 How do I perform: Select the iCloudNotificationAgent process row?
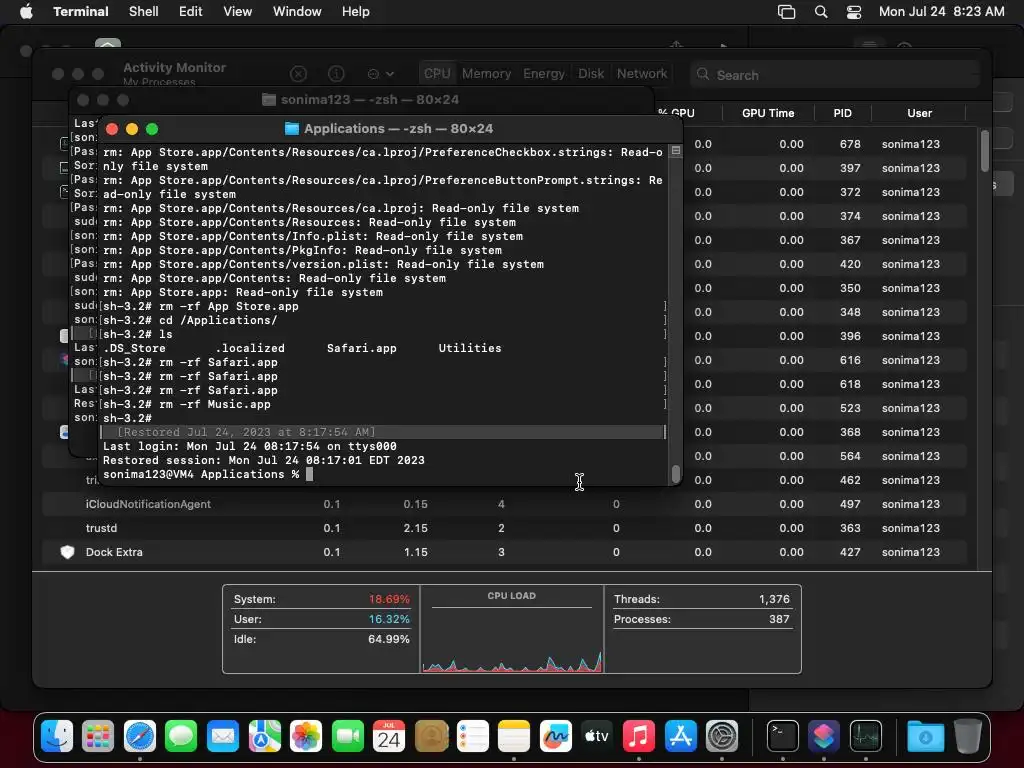click(x=504, y=504)
